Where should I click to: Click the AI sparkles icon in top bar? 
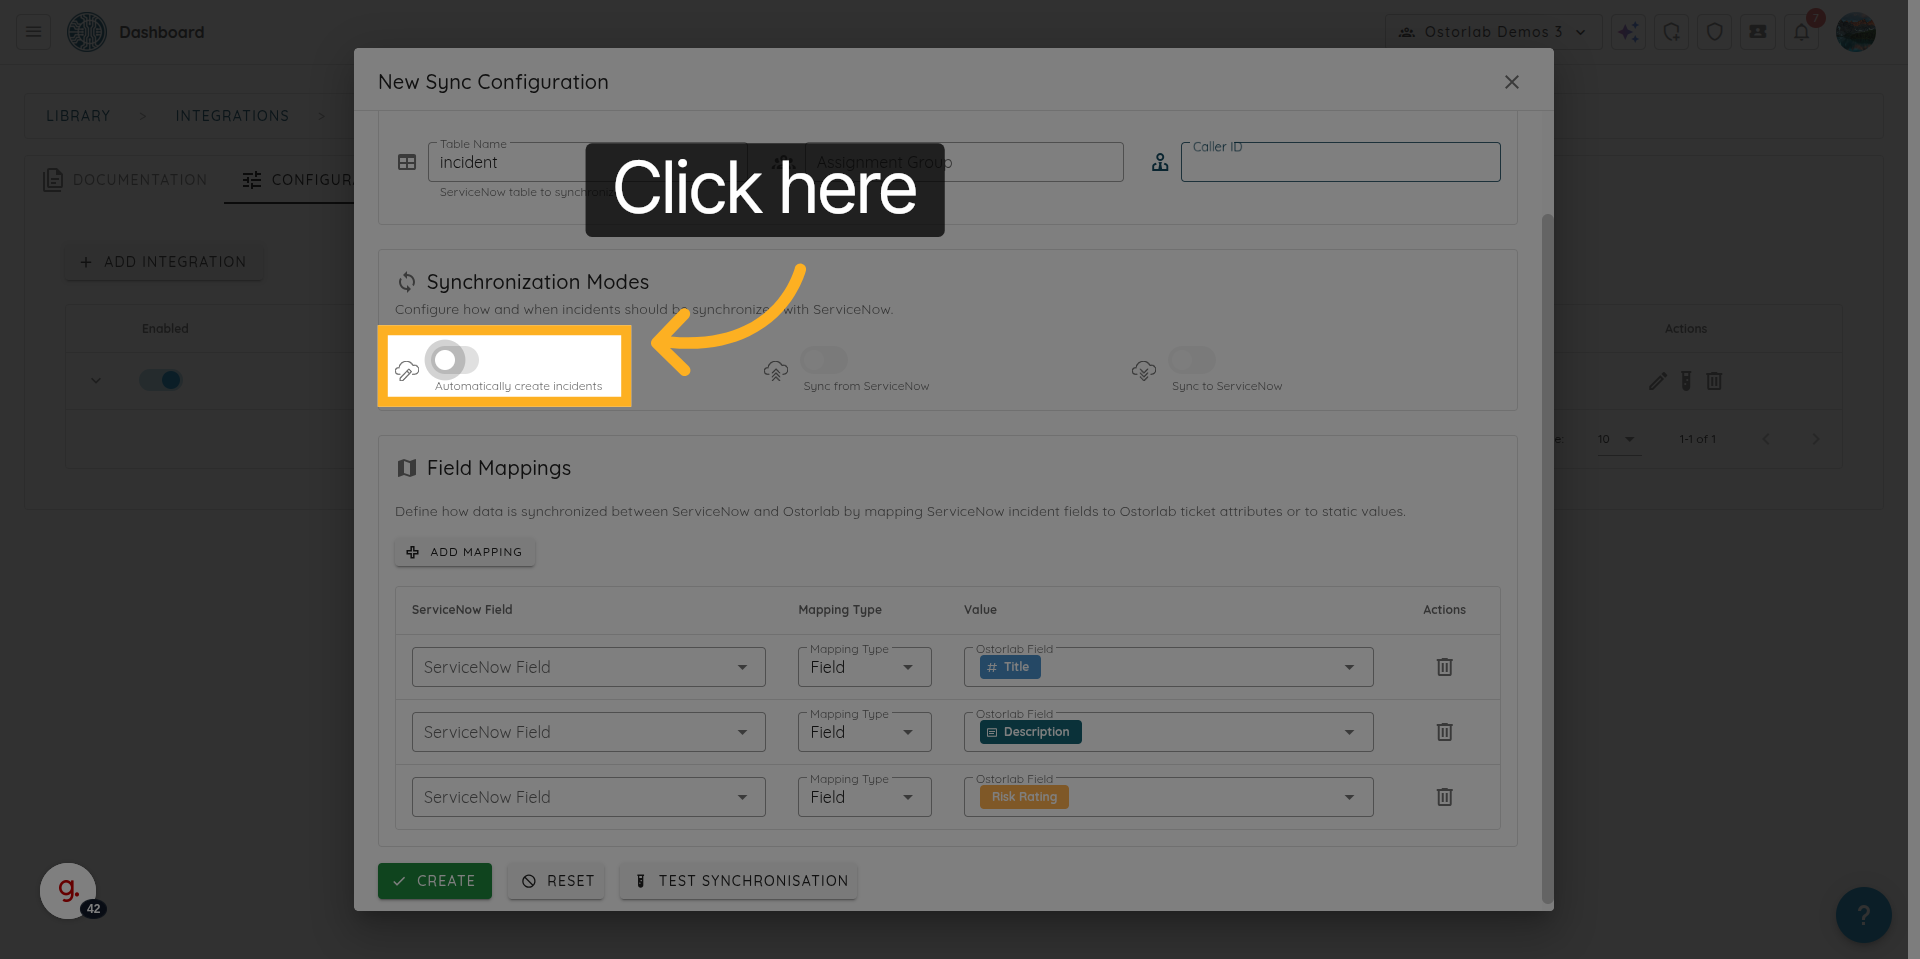pos(1628,31)
